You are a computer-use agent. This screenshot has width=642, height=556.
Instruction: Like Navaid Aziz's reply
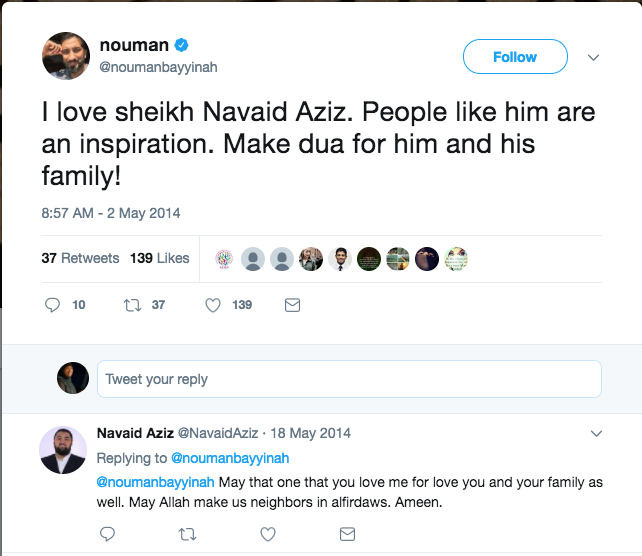(x=267, y=536)
